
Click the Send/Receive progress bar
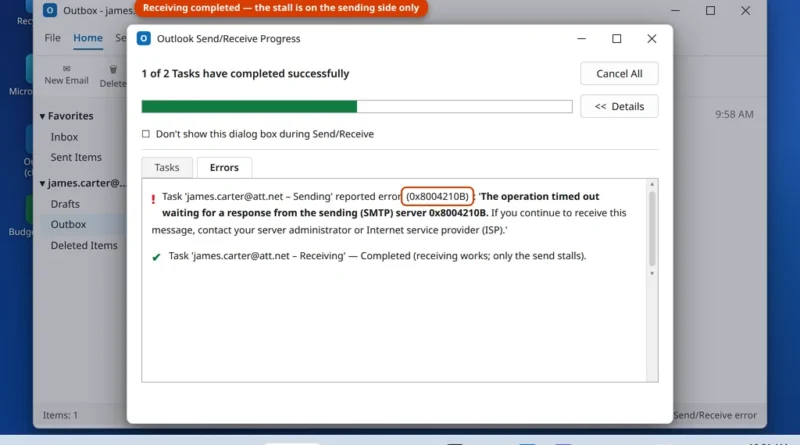357,106
